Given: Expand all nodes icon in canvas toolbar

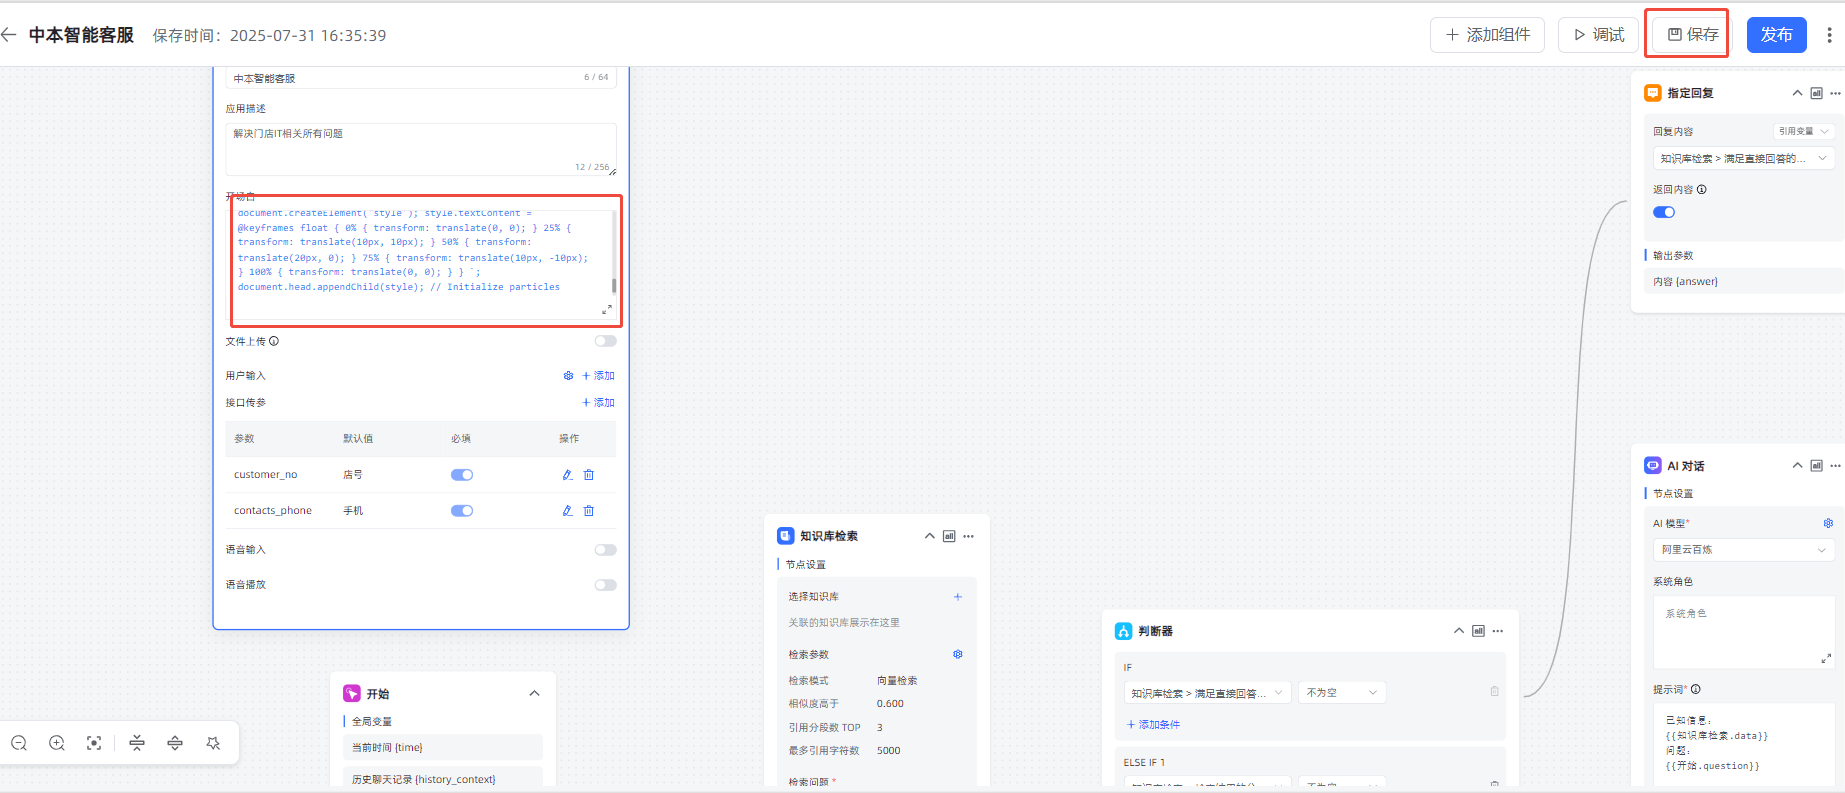Looking at the screenshot, I should 175,743.
